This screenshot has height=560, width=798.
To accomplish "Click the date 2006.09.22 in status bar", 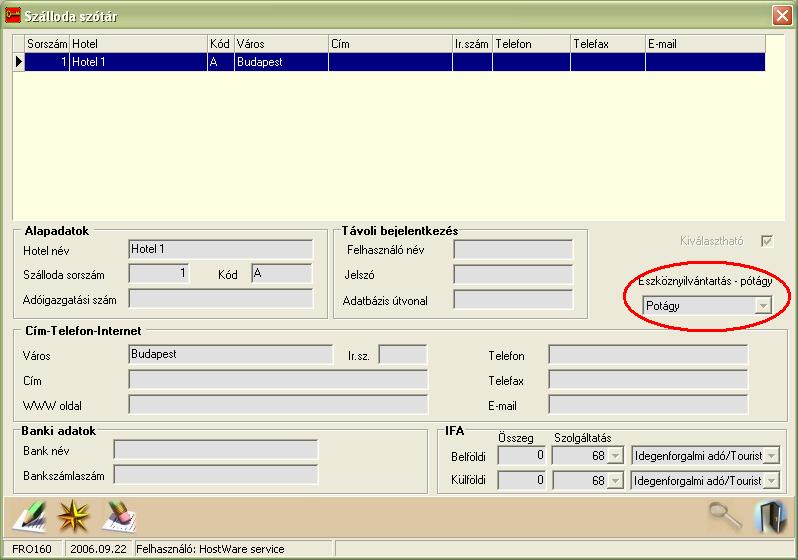I will [x=98, y=549].
